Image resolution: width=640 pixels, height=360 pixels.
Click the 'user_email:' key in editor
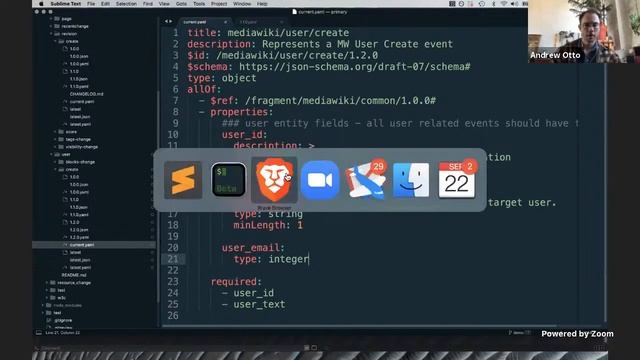coord(253,248)
